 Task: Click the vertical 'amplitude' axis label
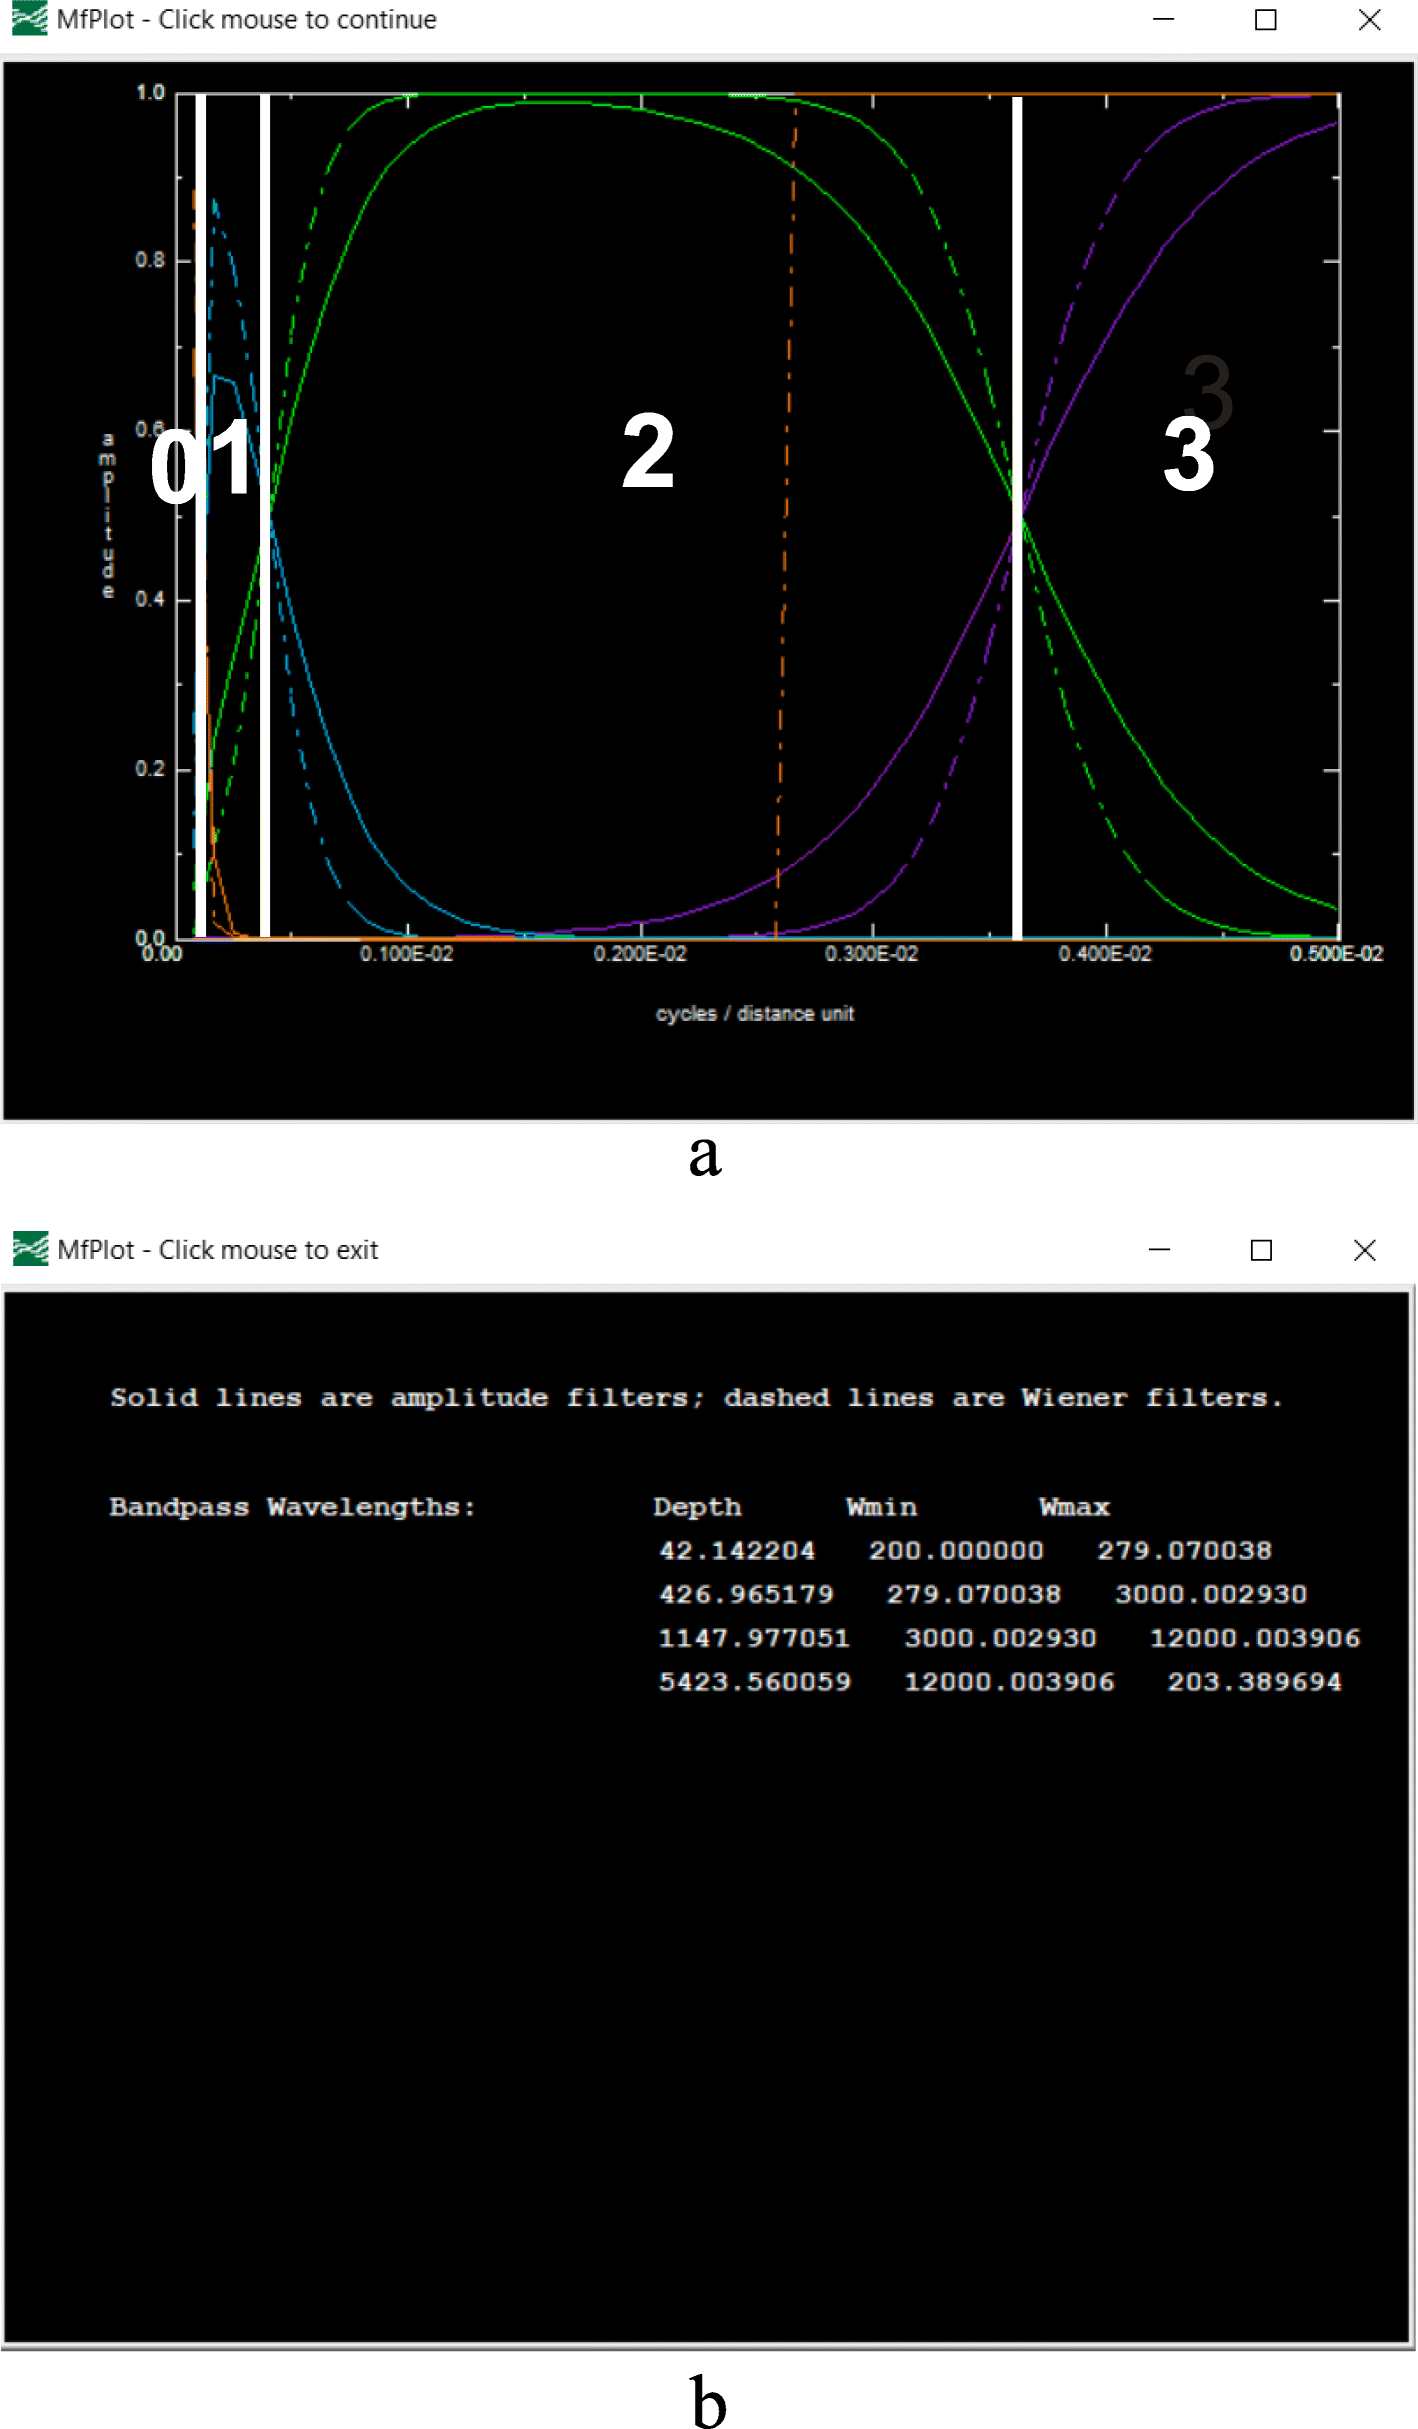pyautogui.click(x=108, y=516)
